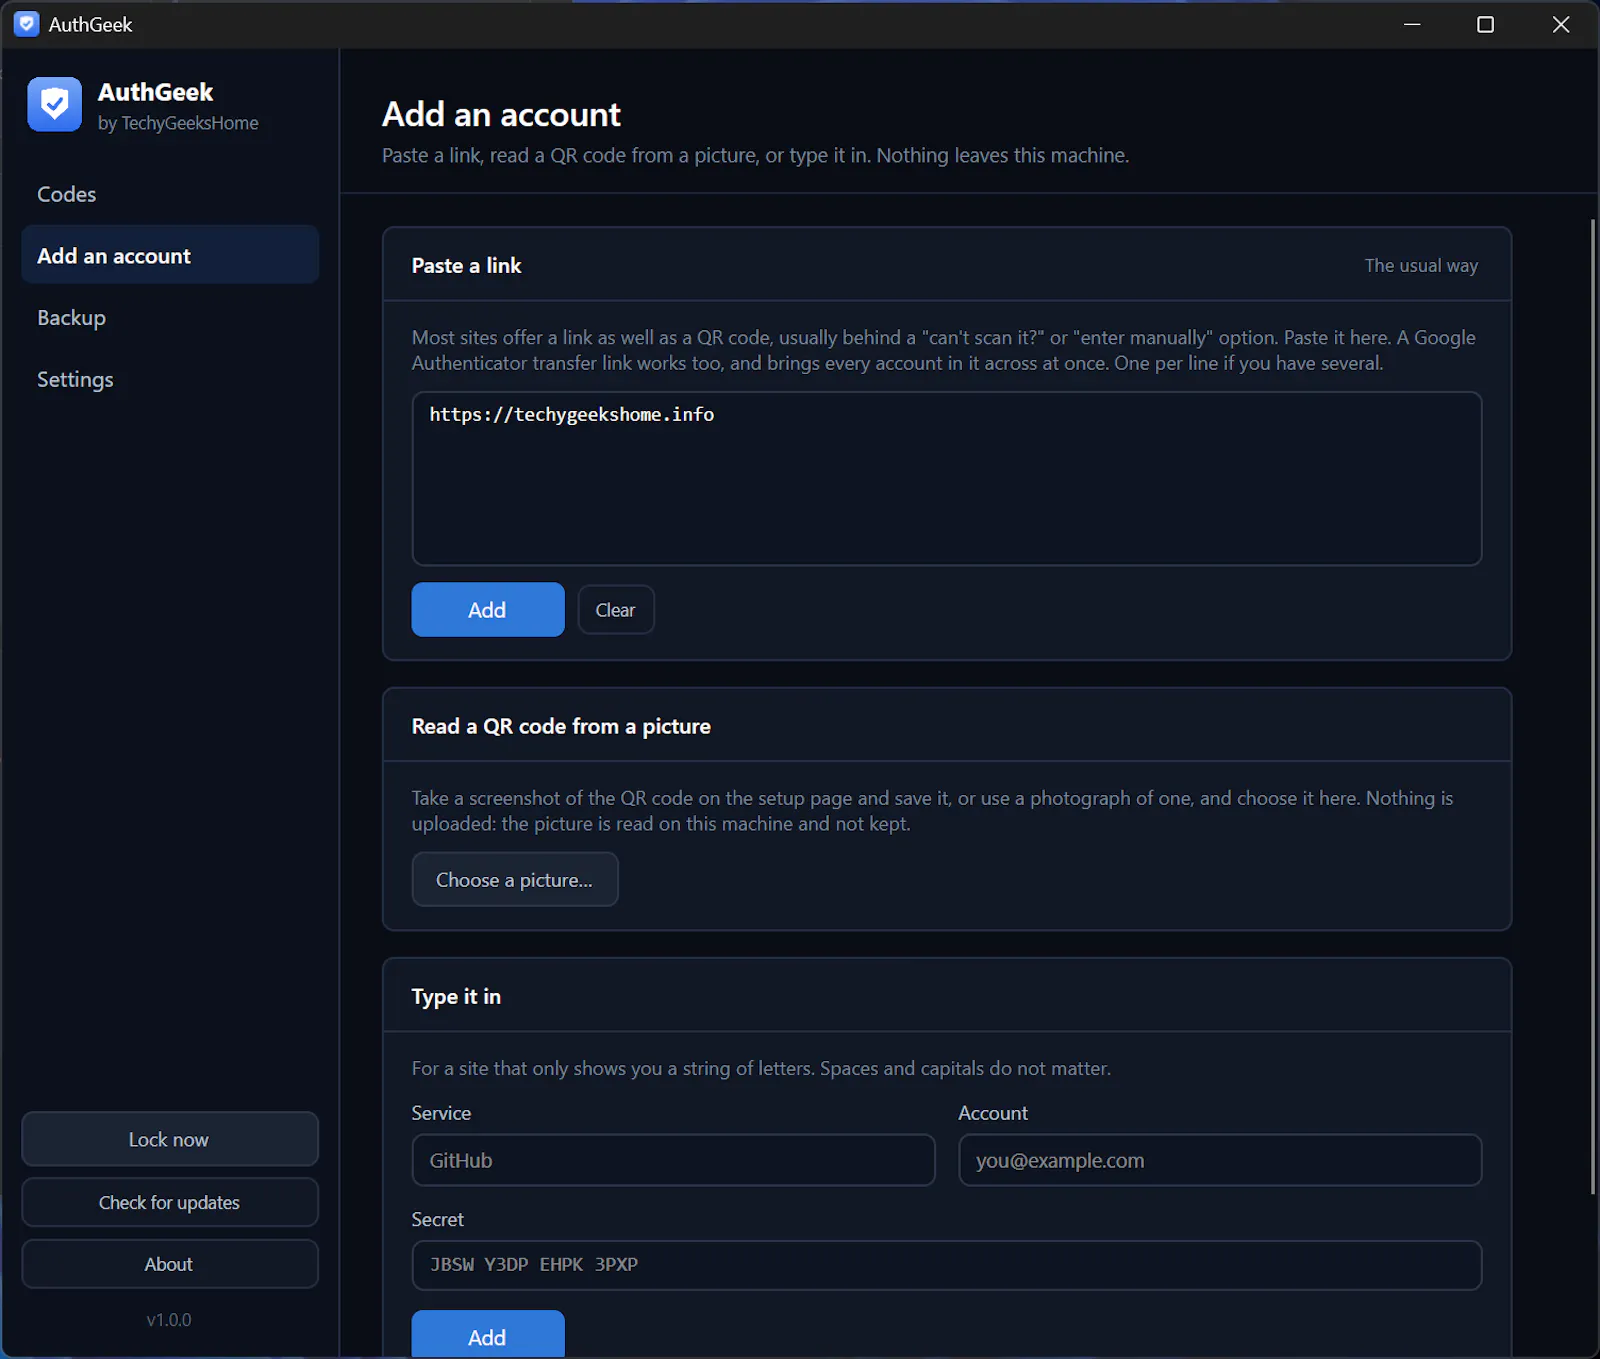Screen dimensions: 1600x1359
Task: Click the 'The usual way' label
Action: (1421, 266)
